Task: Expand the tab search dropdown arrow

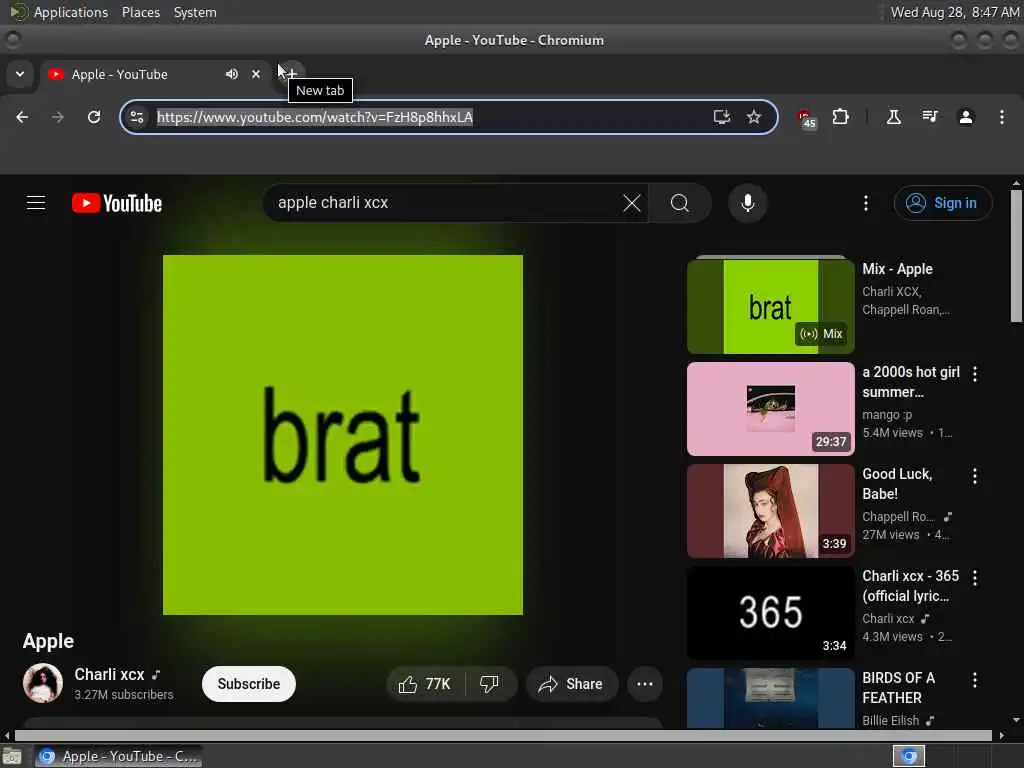Action: pos(20,74)
